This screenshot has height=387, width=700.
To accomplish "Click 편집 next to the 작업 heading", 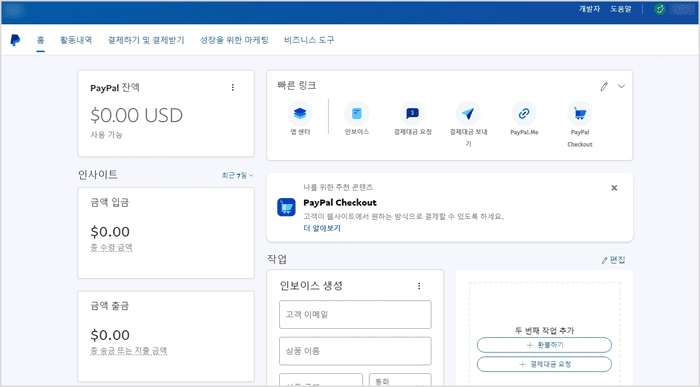I will click(x=613, y=260).
